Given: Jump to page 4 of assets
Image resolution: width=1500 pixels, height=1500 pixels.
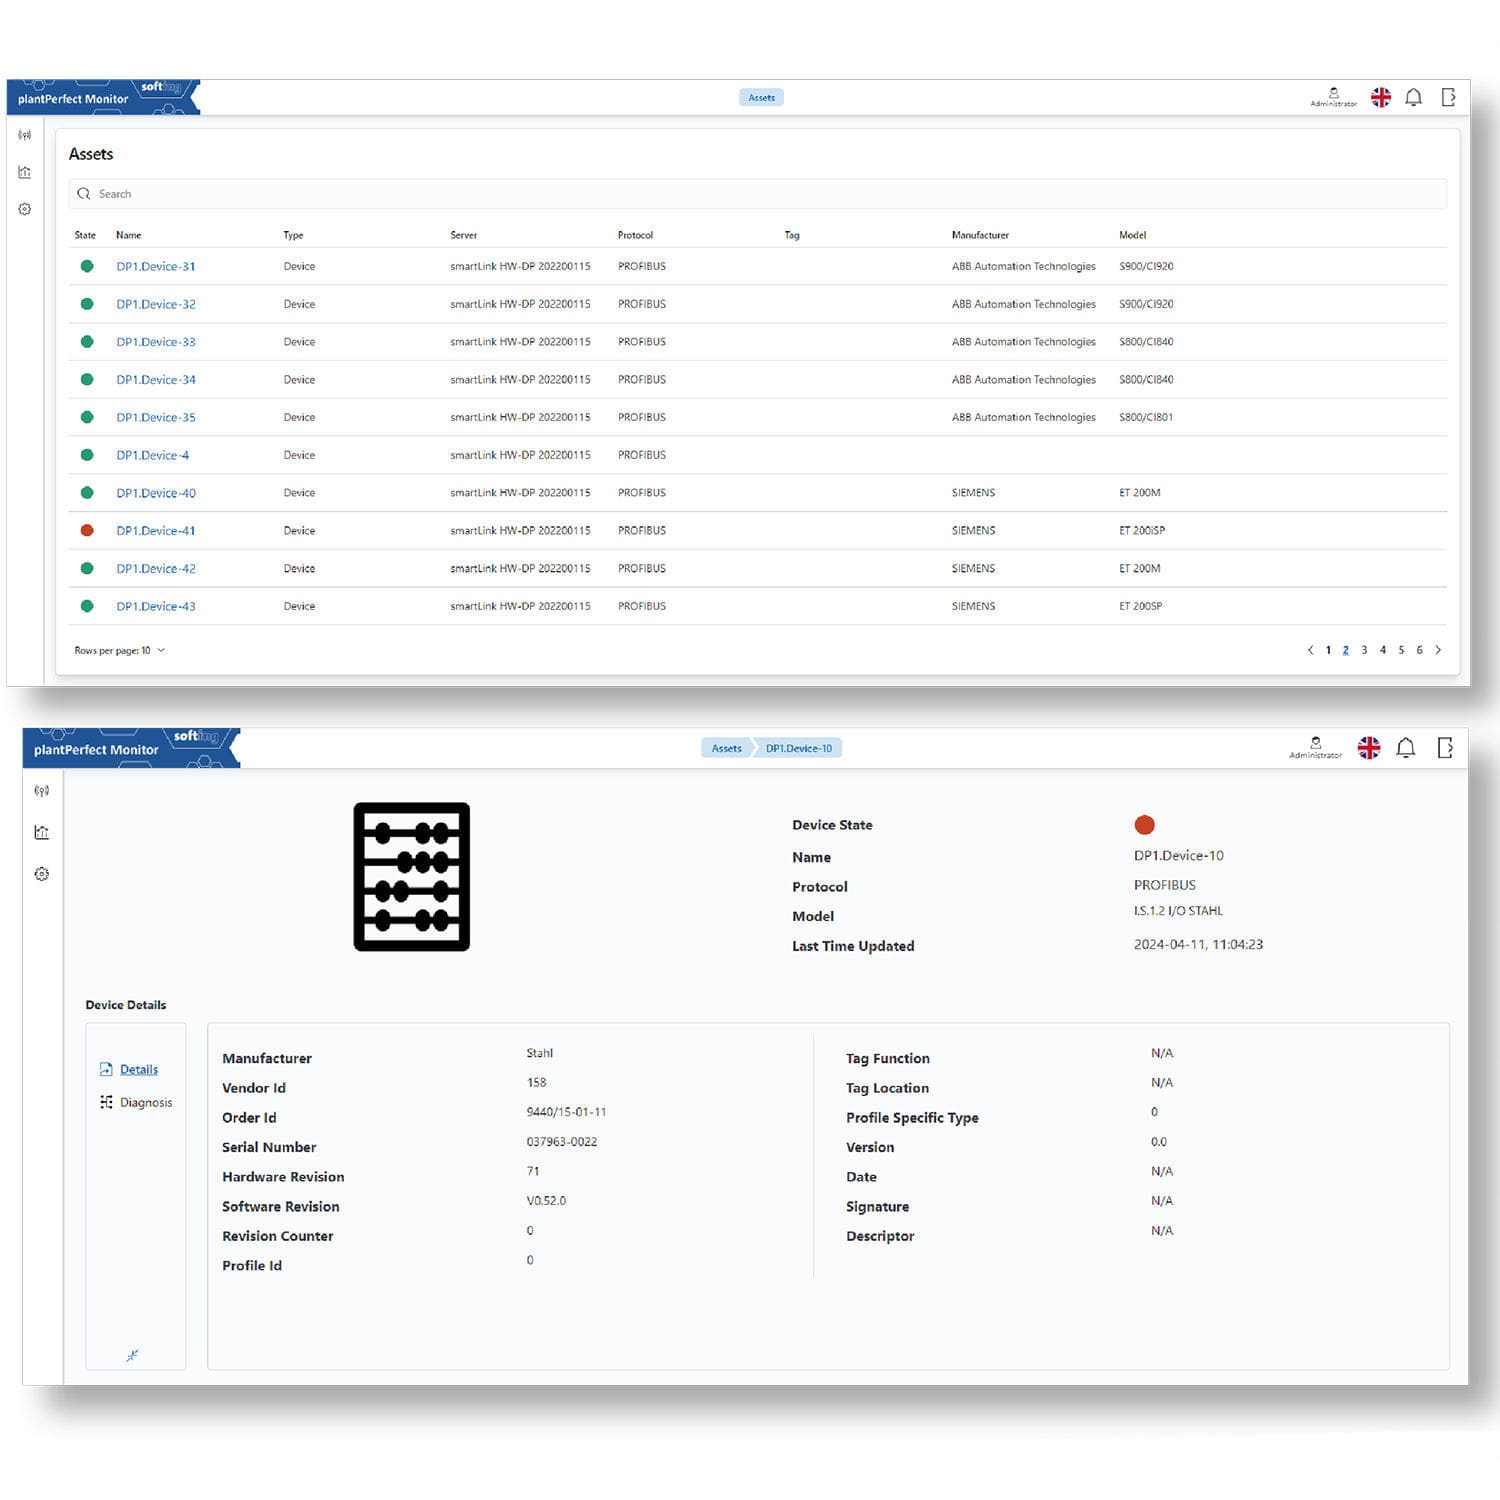Looking at the screenshot, I should (1383, 650).
